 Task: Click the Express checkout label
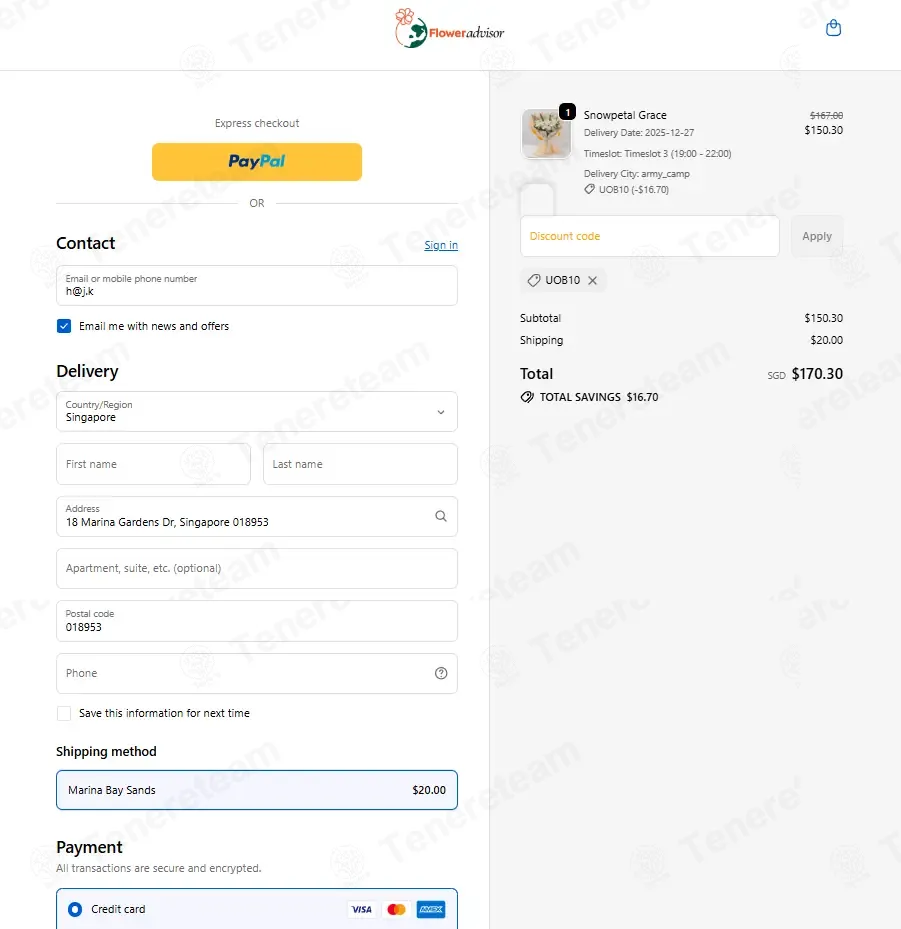(x=256, y=123)
